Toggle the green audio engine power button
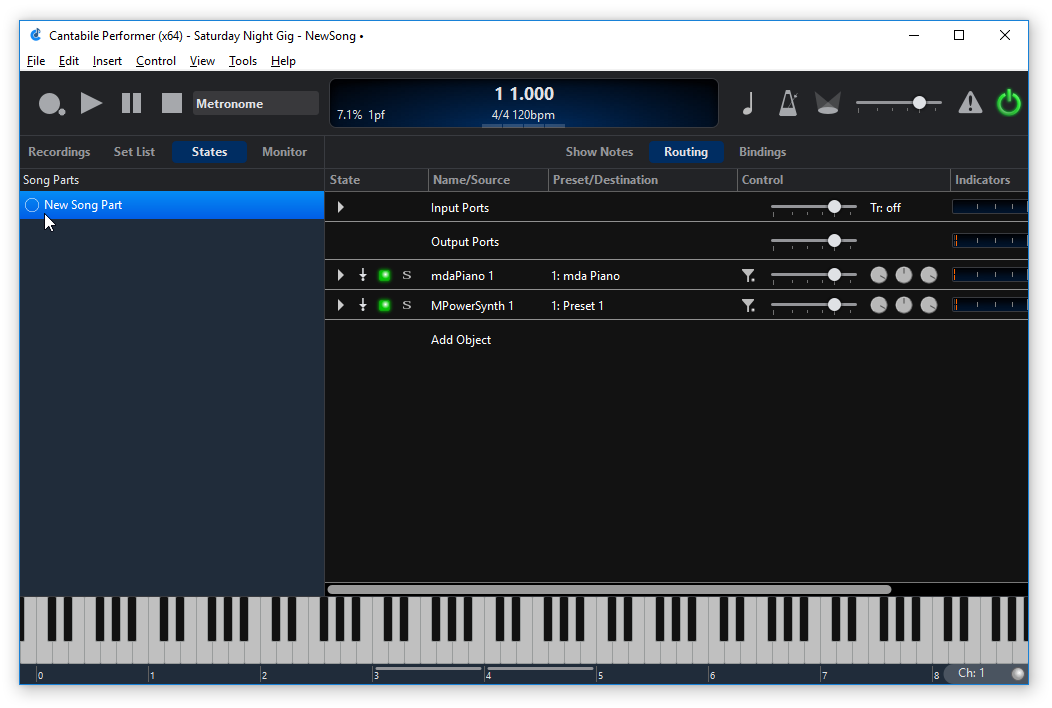Screen dimensions: 1052x708 (1008, 103)
